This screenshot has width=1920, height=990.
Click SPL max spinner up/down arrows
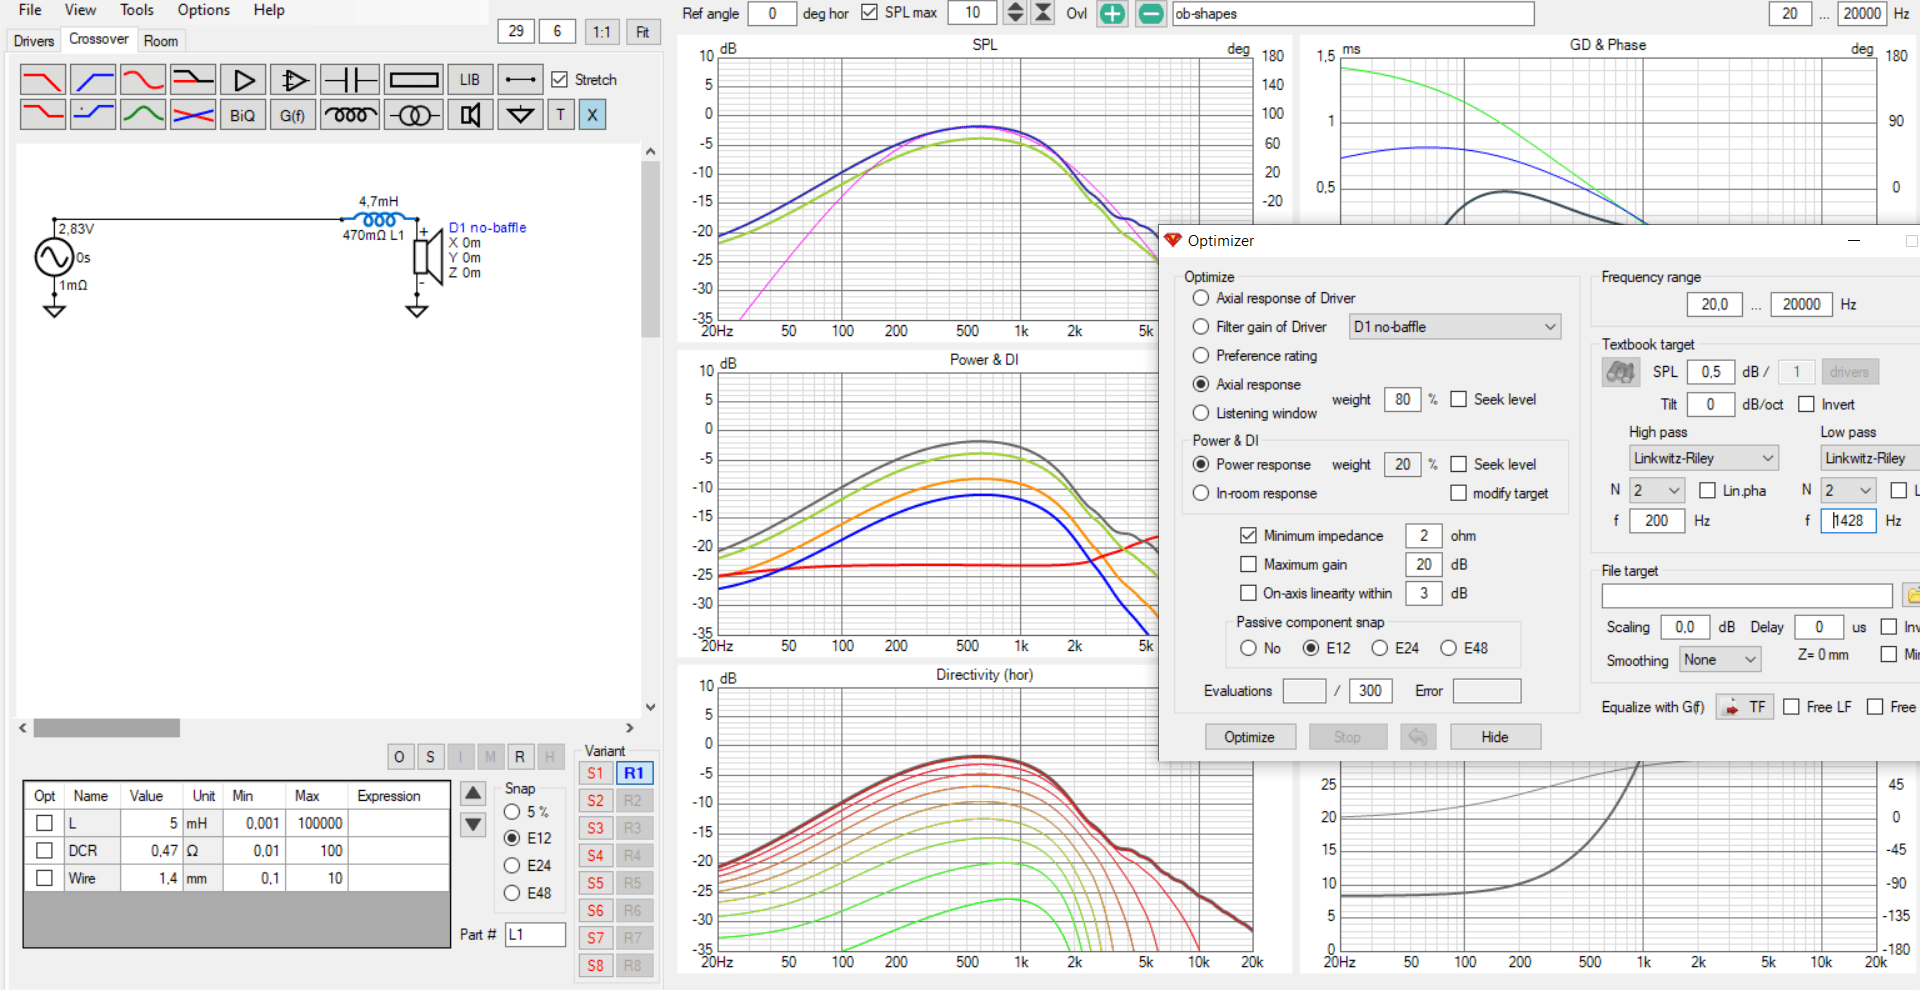[x=1015, y=13]
